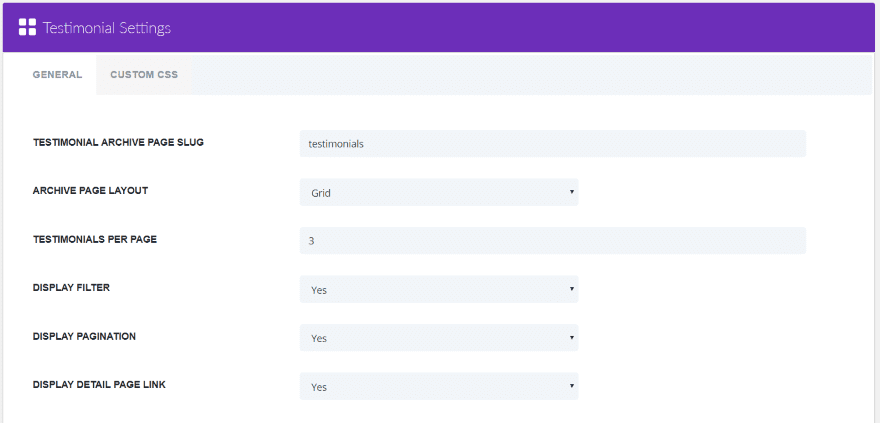This screenshot has width=880, height=423.
Task: Open the Custom CSS tab
Action: tap(144, 74)
